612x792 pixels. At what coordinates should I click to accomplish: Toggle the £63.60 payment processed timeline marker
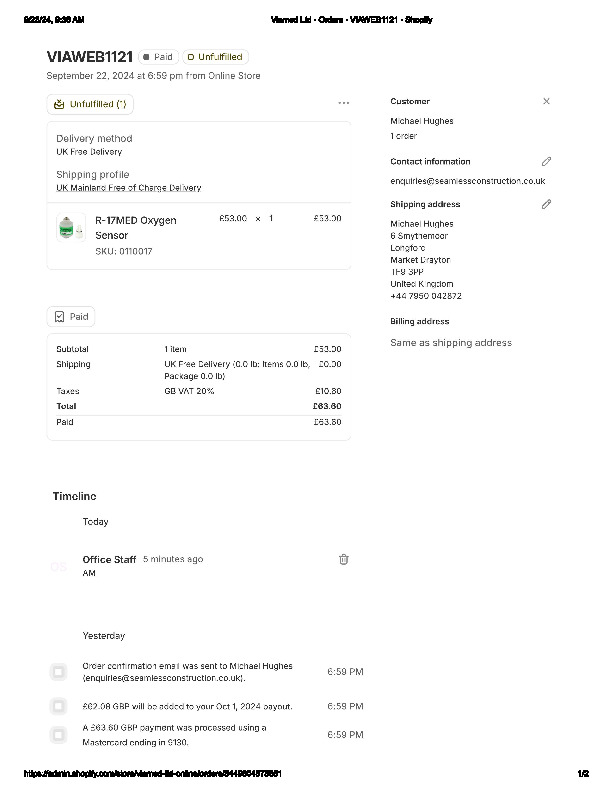(58, 735)
